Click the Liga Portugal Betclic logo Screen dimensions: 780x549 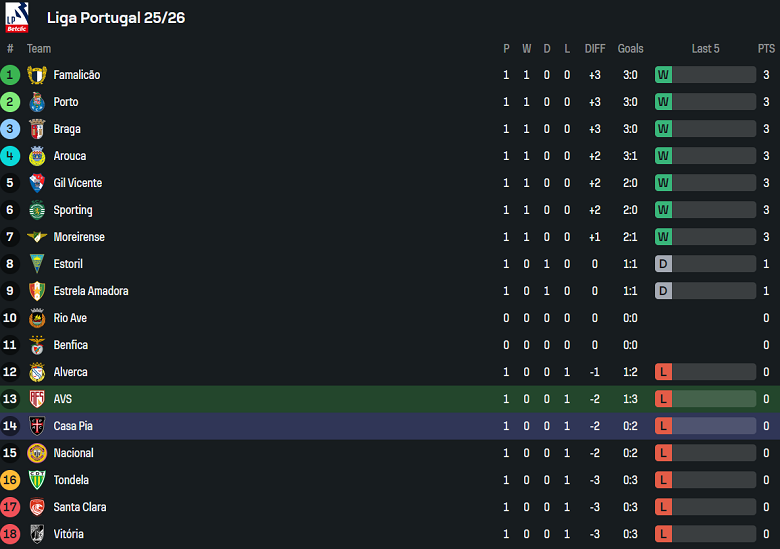(x=17, y=17)
